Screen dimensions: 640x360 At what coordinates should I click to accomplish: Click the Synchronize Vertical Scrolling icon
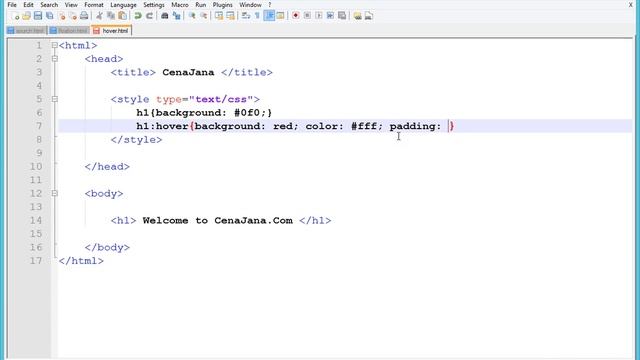tap(219, 16)
